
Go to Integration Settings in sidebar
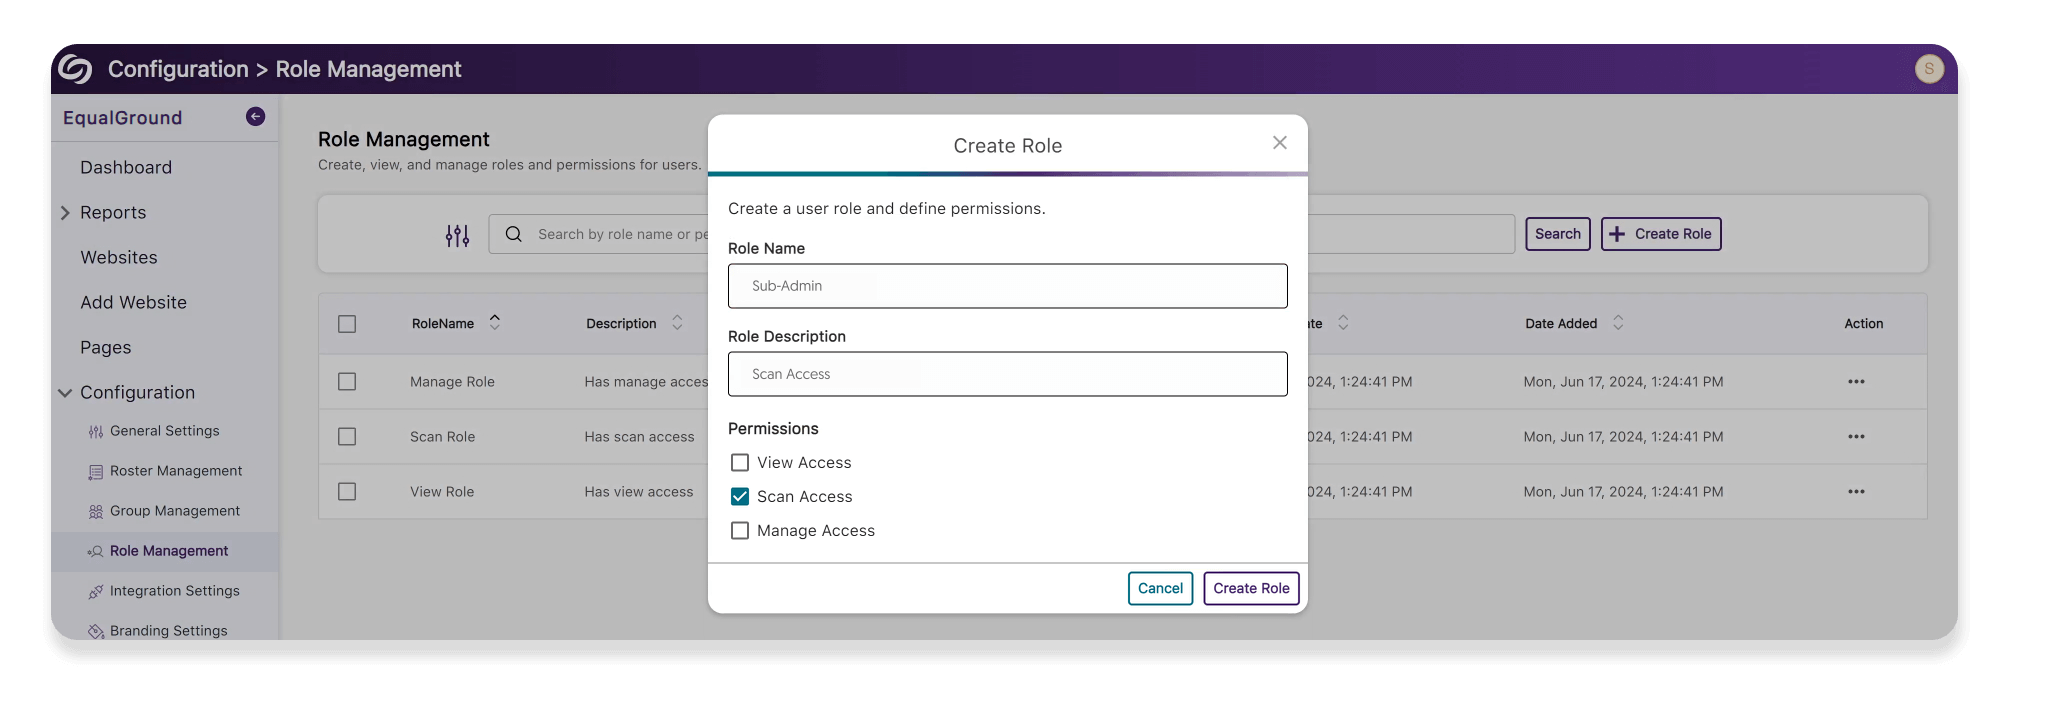[174, 591]
